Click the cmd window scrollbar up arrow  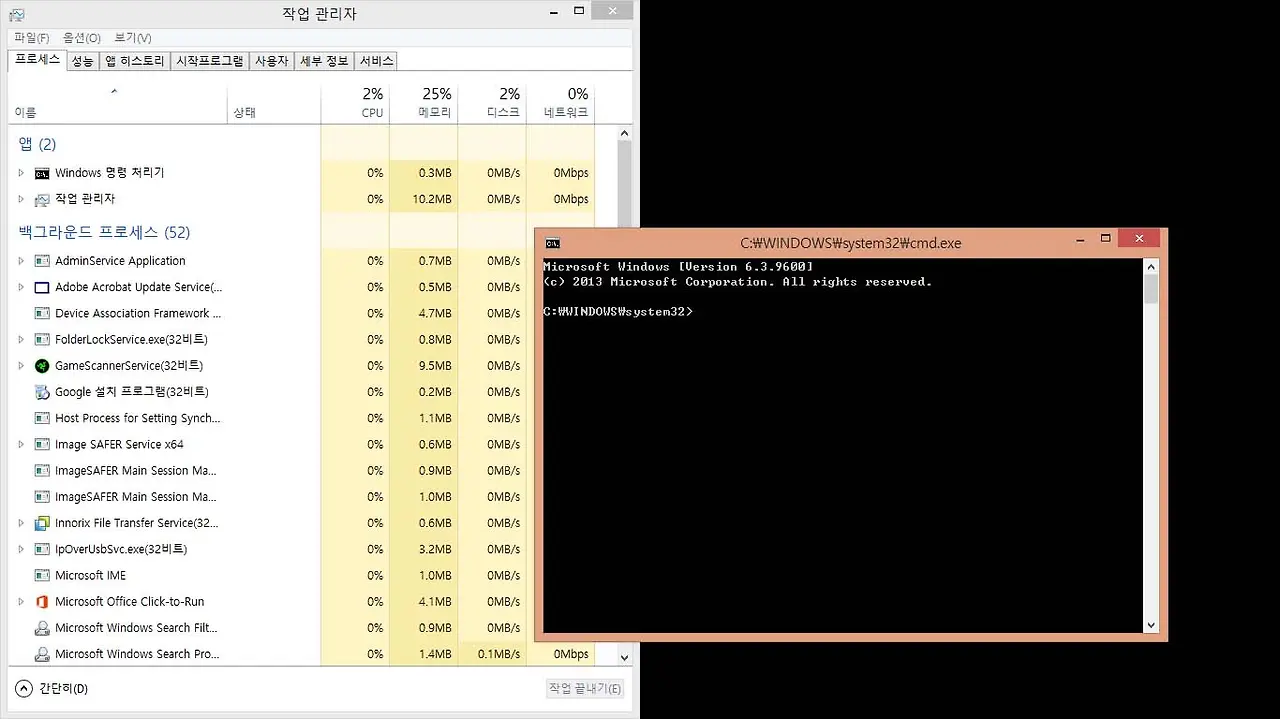1151,267
